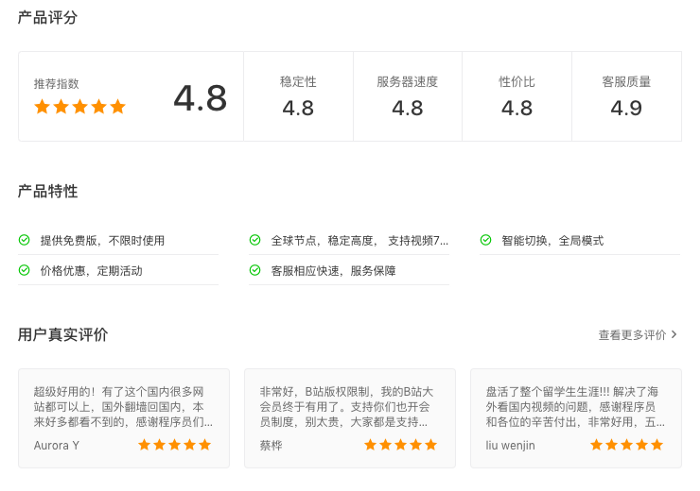This screenshot has height=491, width=700.
Task: Select the 客服质量 4.9 score cell
Action: click(626, 96)
